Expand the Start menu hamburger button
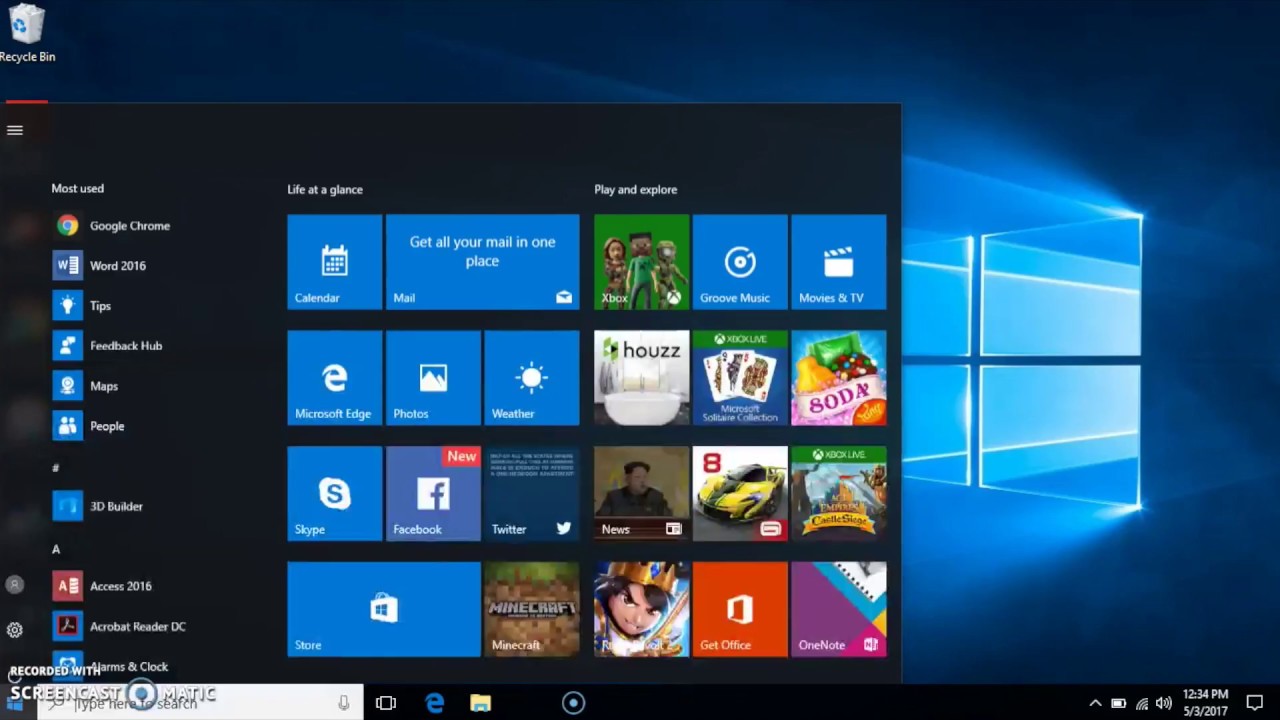 (15, 130)
